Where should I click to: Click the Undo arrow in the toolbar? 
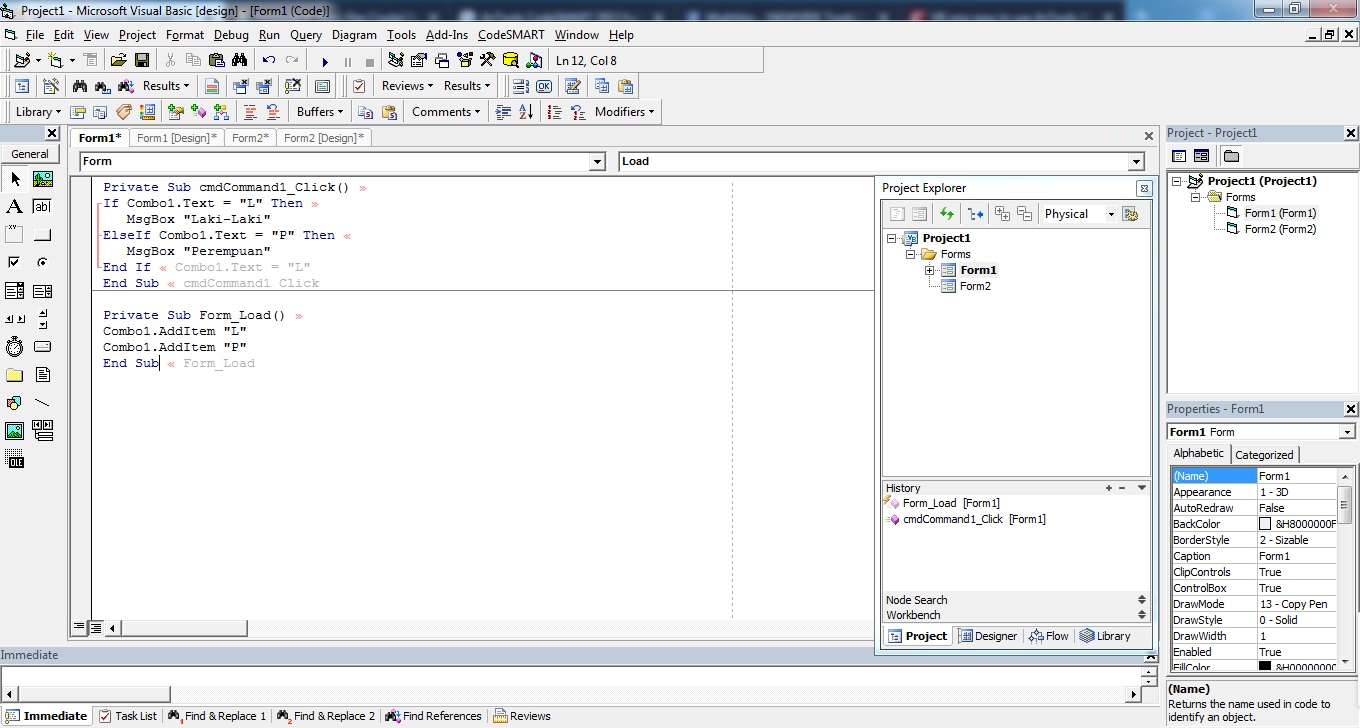[268, 61]
